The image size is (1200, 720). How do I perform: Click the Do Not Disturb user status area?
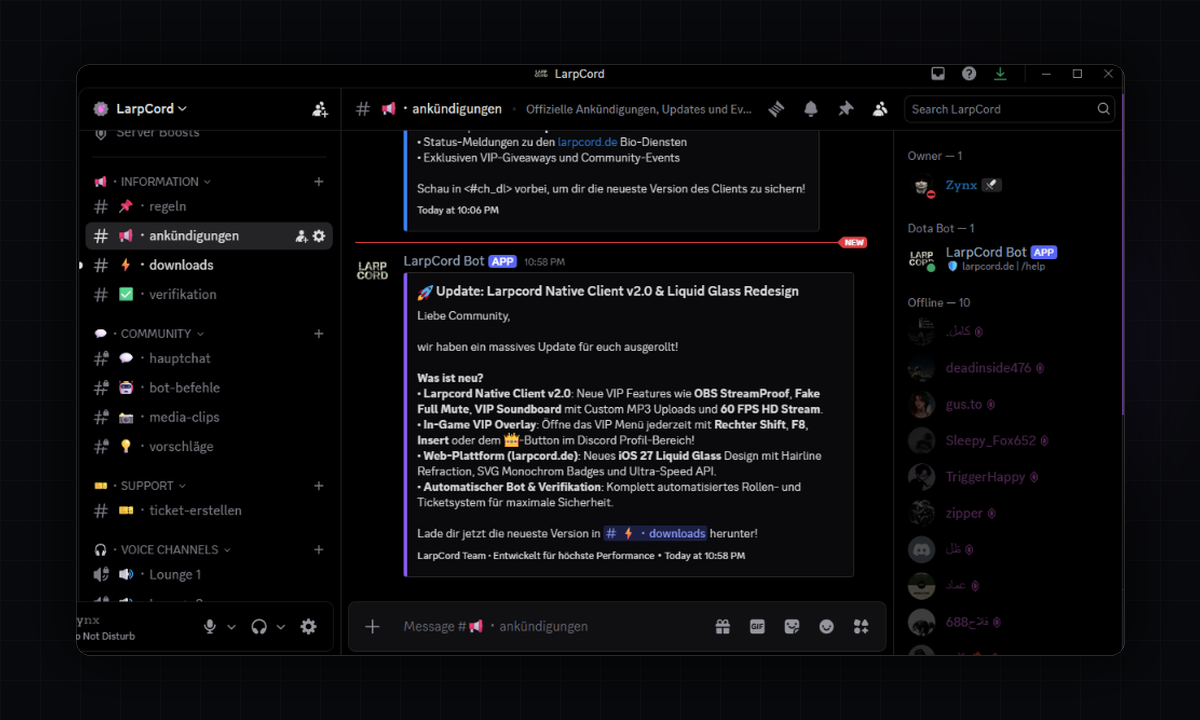pyautogui.click(x=107, y=636)
